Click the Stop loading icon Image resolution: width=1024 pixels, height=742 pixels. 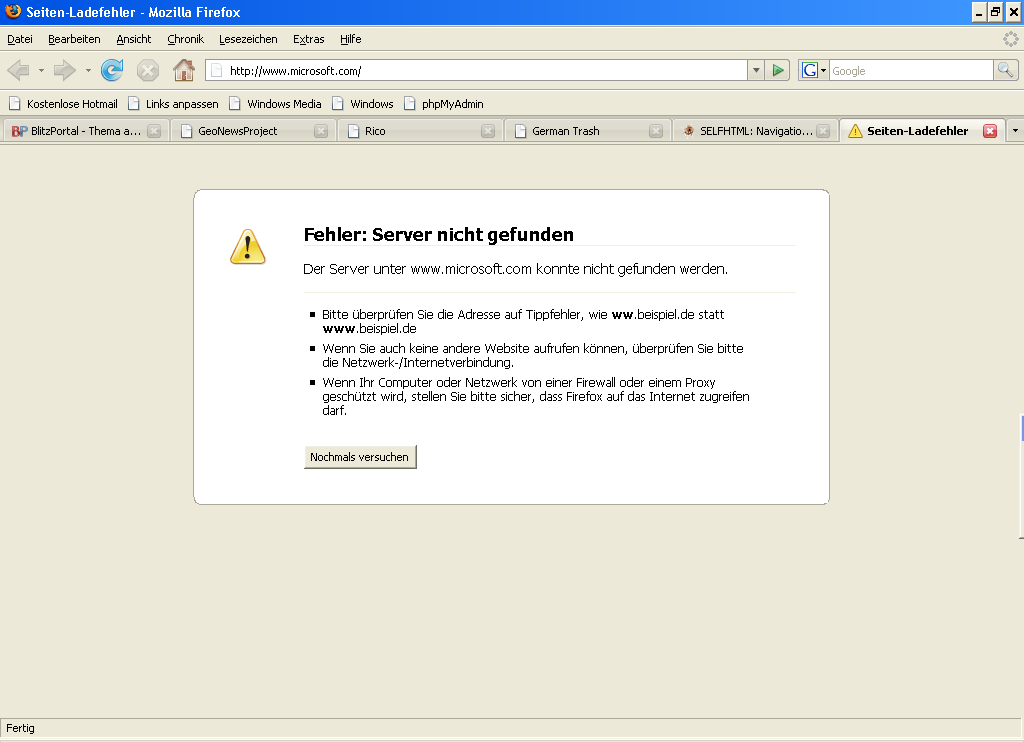pos(148,70)
